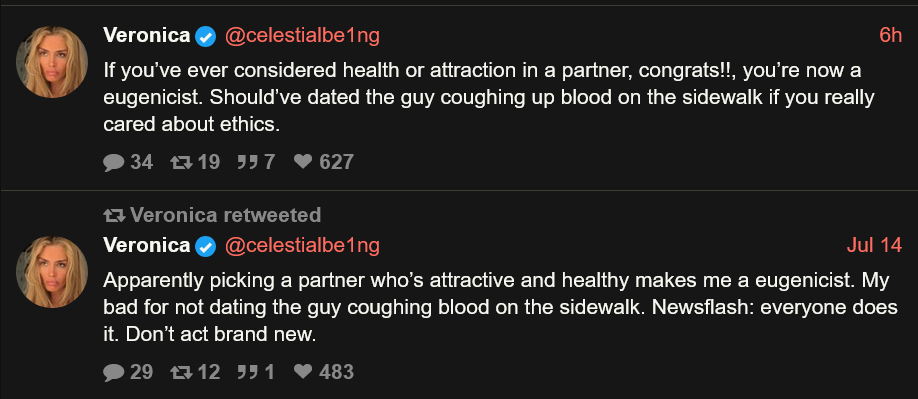Image resolution: width=918 pixels, height=399 pixels.
Task: Click retweet icon showing 19
Action: (x=180, y=162)
